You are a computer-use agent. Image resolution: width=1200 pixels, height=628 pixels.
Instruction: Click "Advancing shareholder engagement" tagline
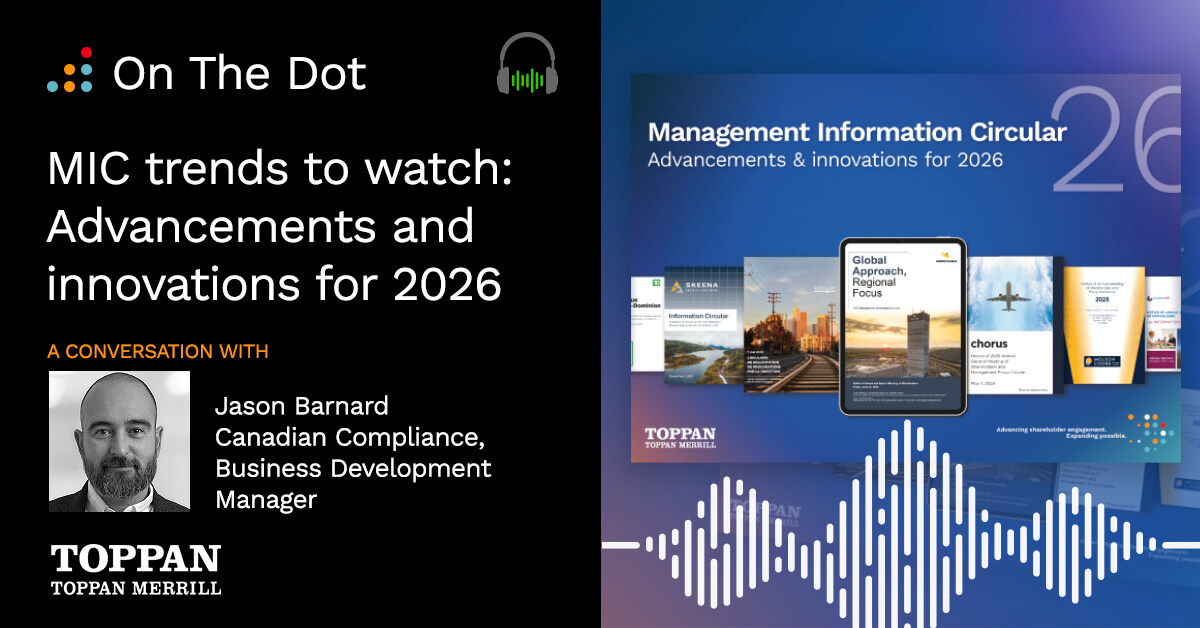pos(1061,433)
